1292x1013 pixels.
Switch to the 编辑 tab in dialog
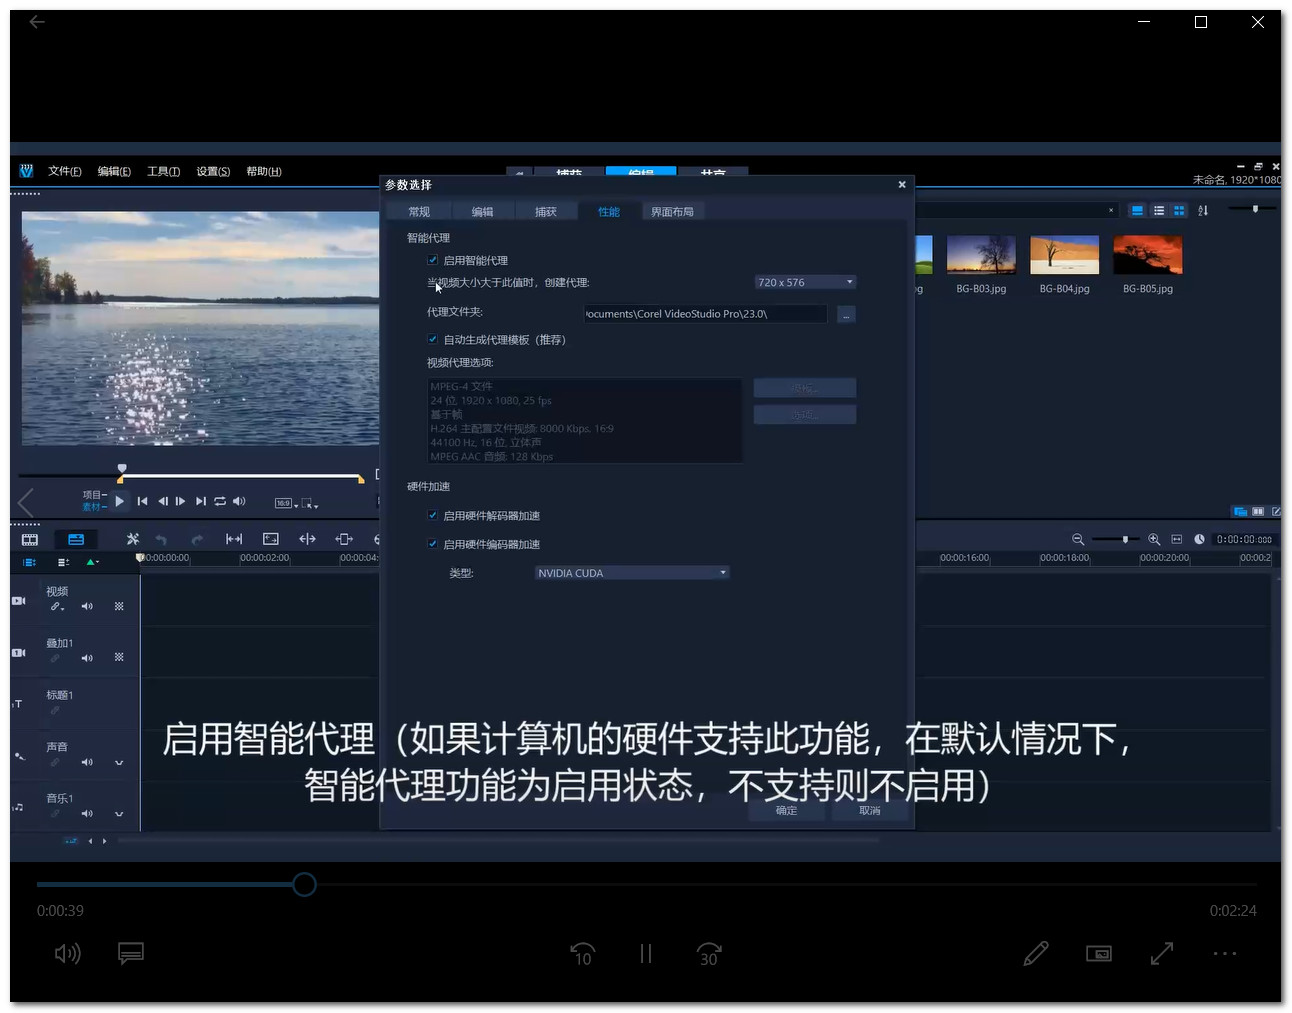483,212
